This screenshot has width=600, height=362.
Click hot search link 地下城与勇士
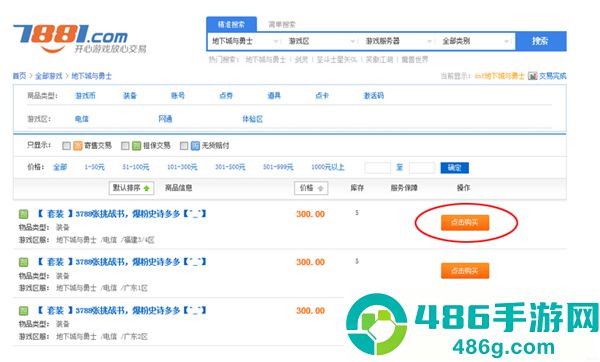click(265, 60)
